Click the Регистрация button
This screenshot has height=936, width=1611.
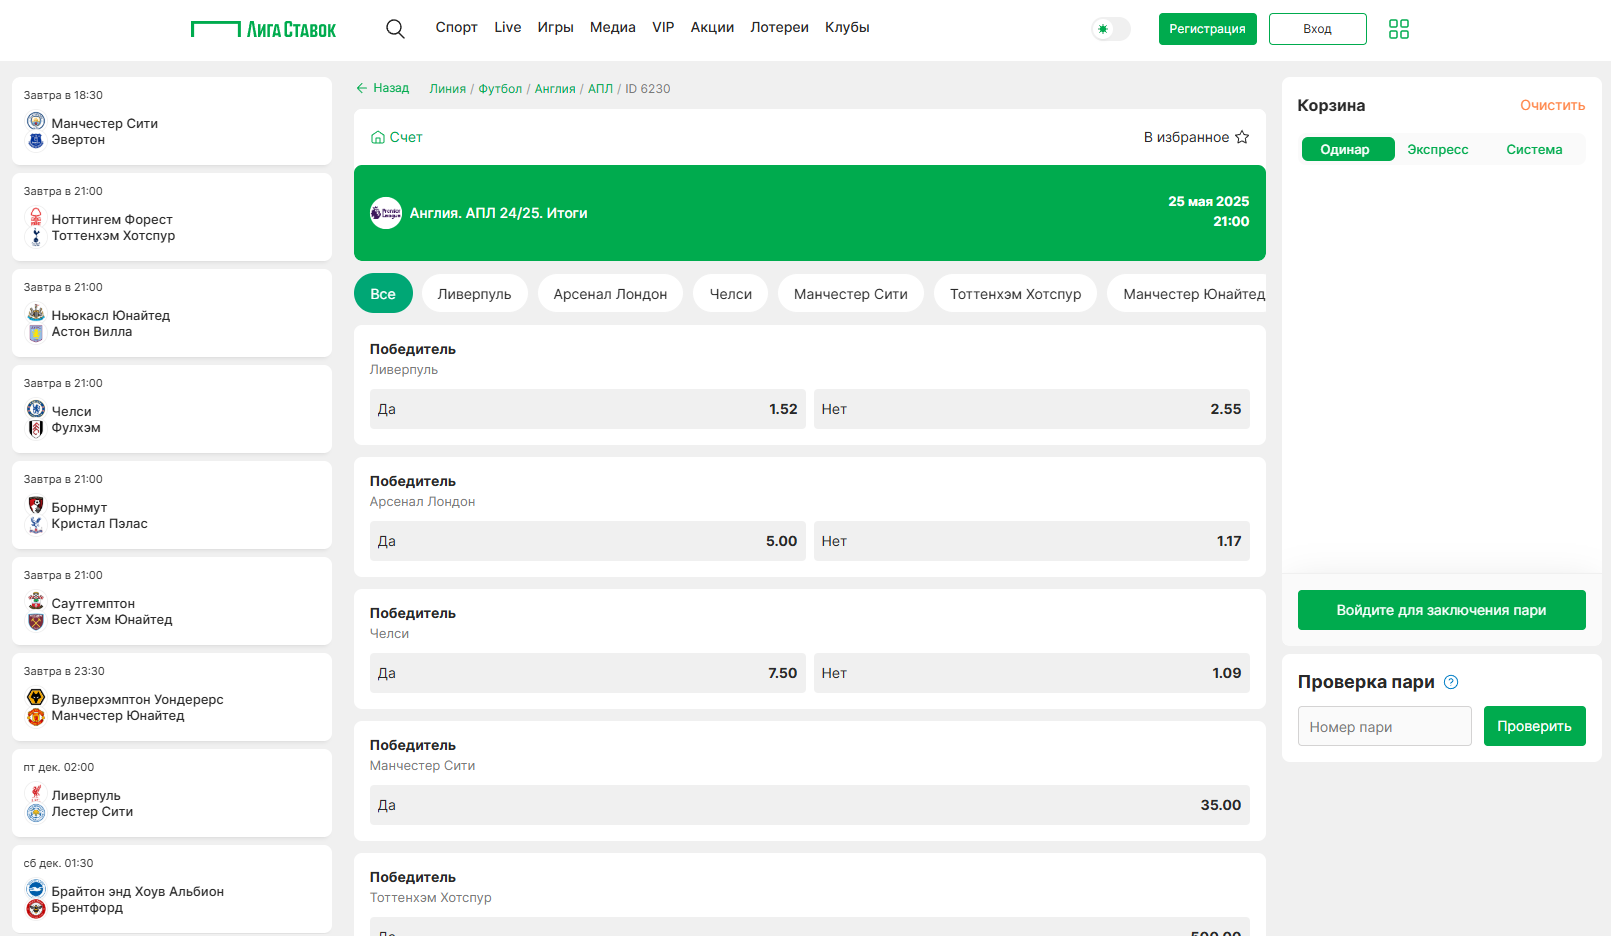coord(1207,29)
